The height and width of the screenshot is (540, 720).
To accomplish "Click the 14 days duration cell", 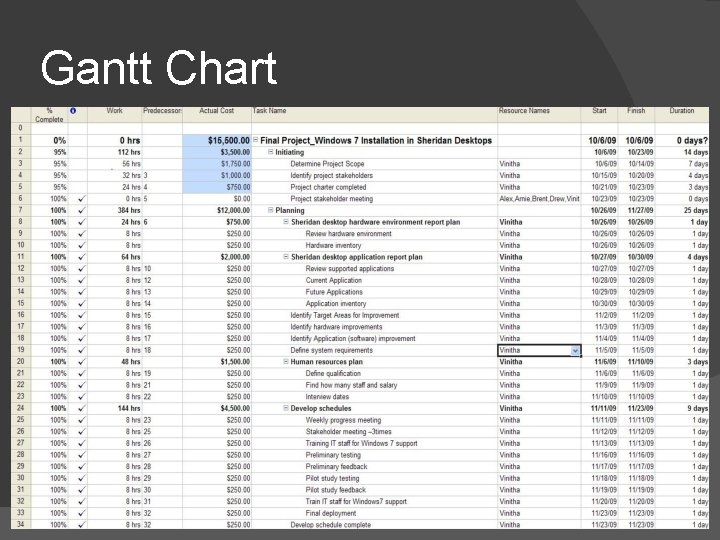I will point(681,152).
